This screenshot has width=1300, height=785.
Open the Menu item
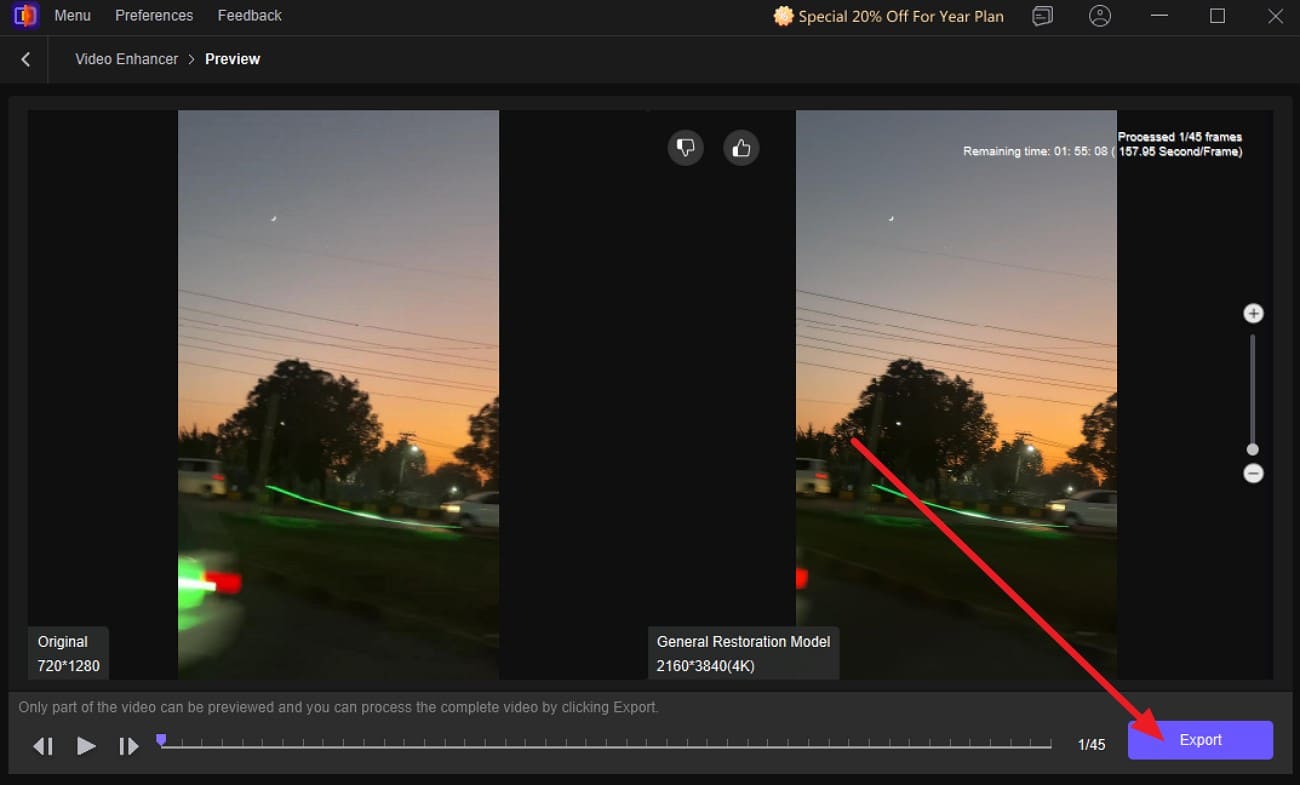(72, 16)
